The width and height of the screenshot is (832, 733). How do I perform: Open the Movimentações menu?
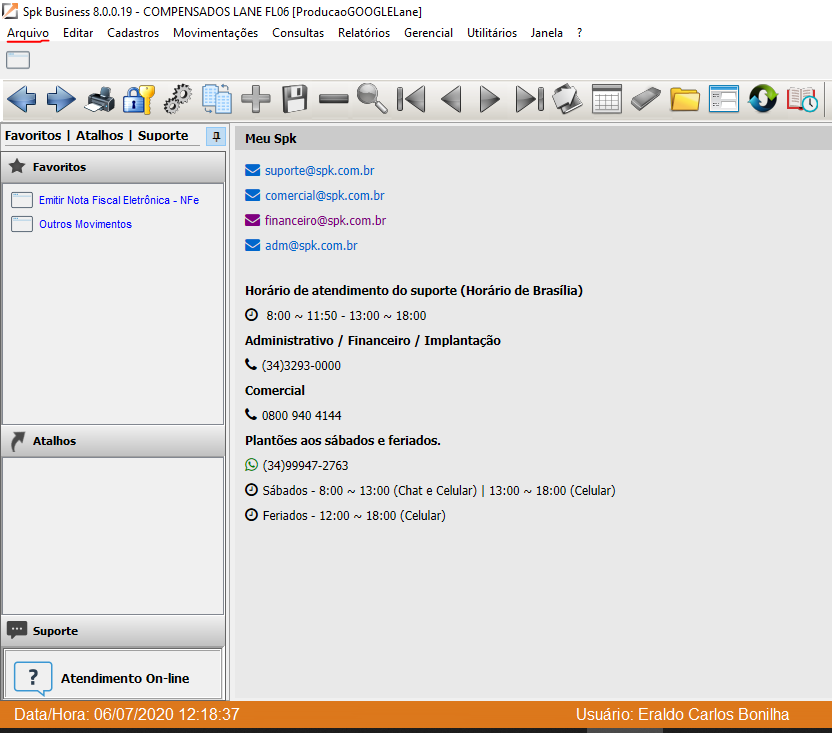pos(215,33)
